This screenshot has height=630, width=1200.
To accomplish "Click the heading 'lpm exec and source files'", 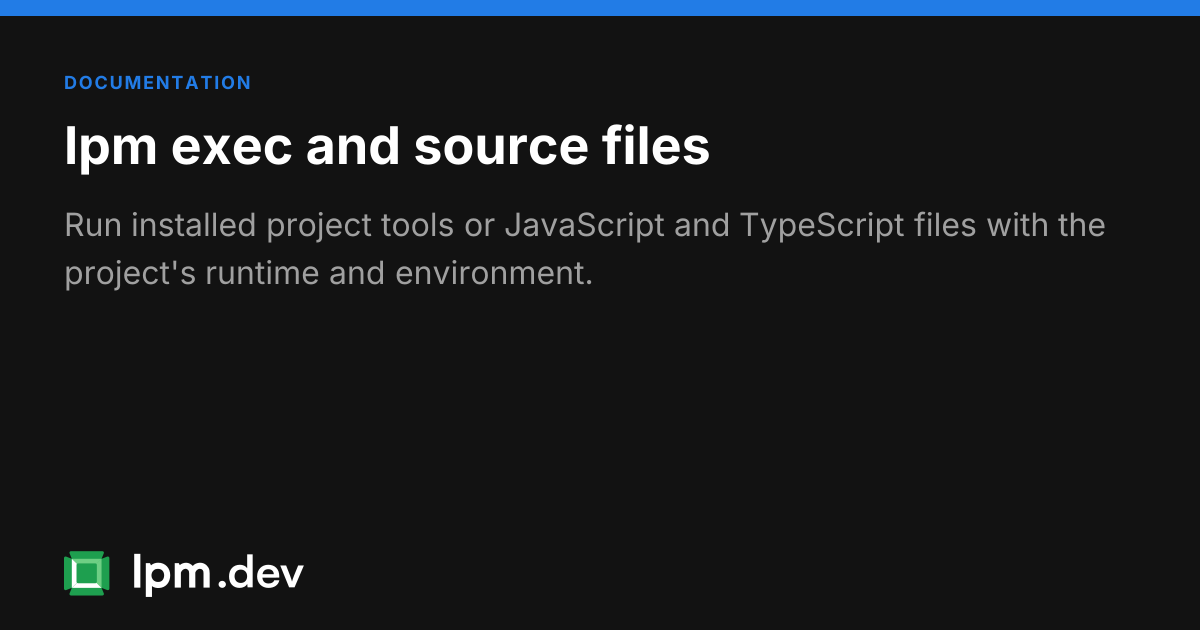I will (387, 146).
